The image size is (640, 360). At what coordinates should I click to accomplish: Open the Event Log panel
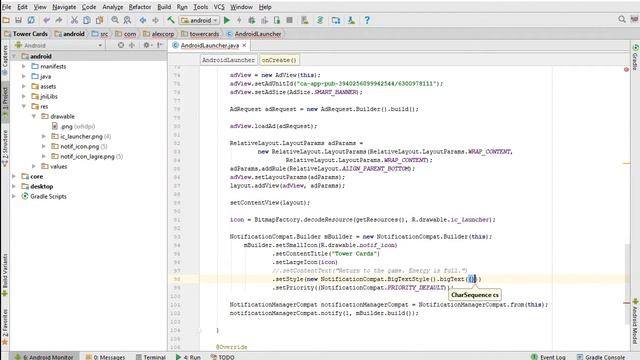(548, 357)
